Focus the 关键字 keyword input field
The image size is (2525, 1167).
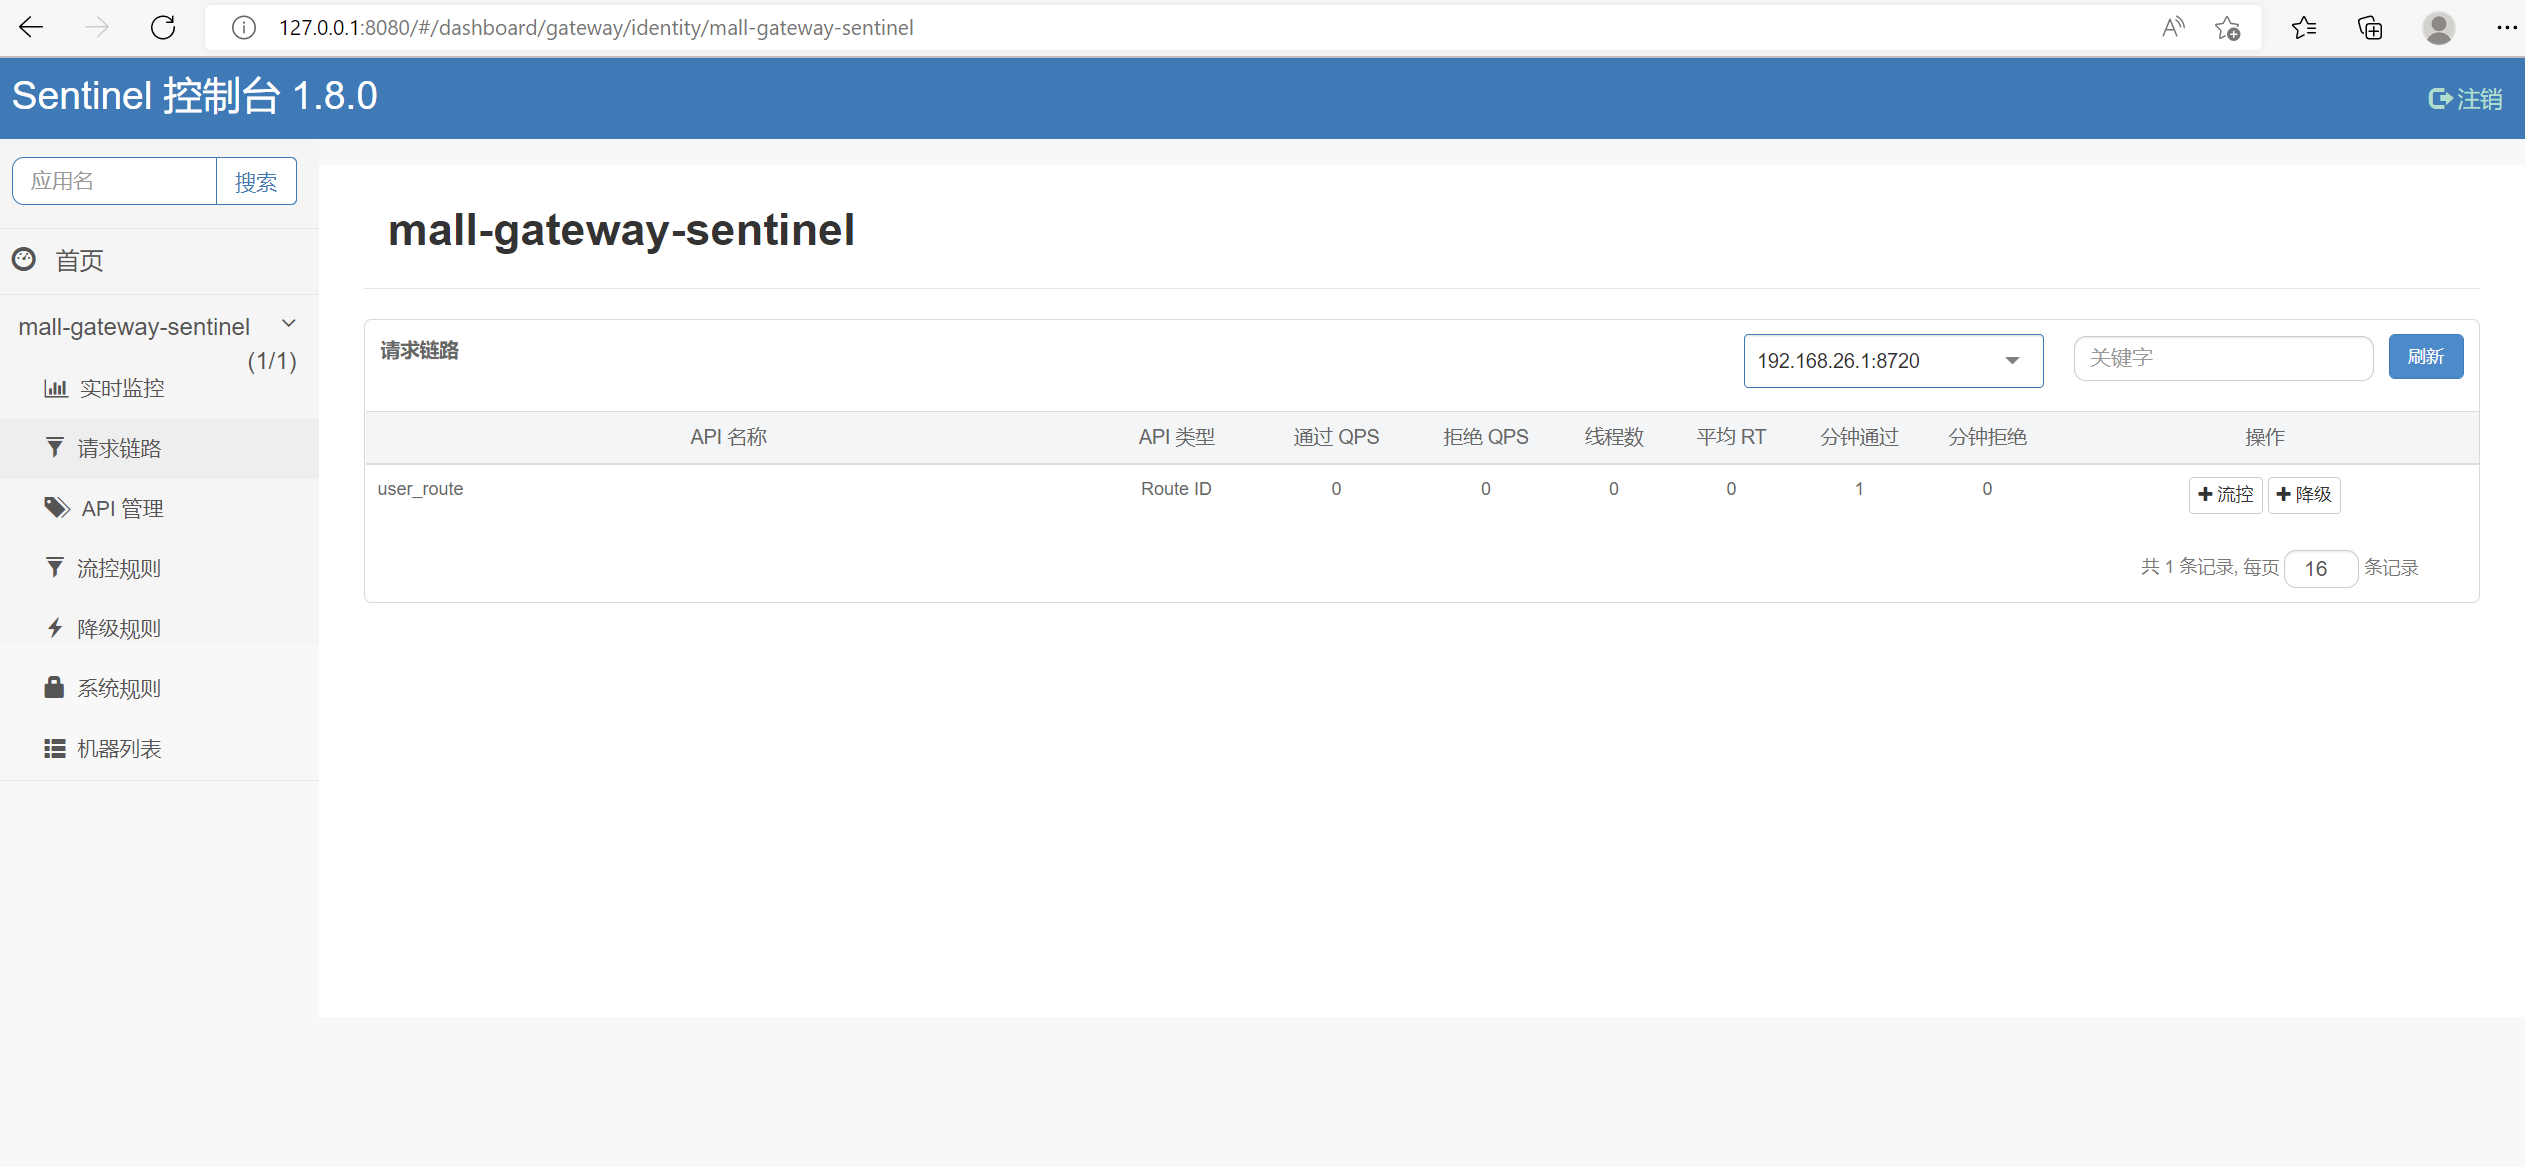pyautogui.click(x=2222, y=358)
